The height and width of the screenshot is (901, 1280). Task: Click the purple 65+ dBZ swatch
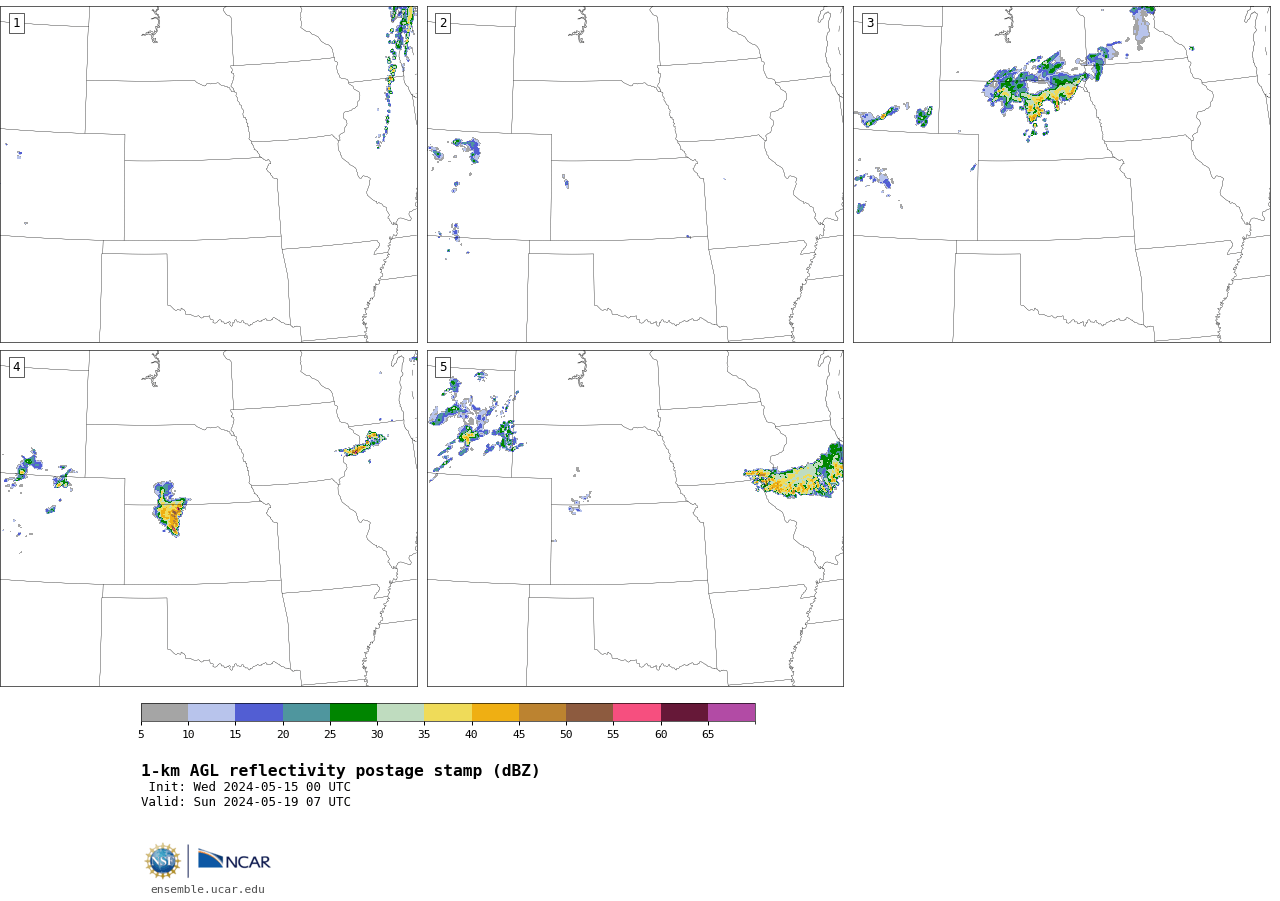click(732, 713)
